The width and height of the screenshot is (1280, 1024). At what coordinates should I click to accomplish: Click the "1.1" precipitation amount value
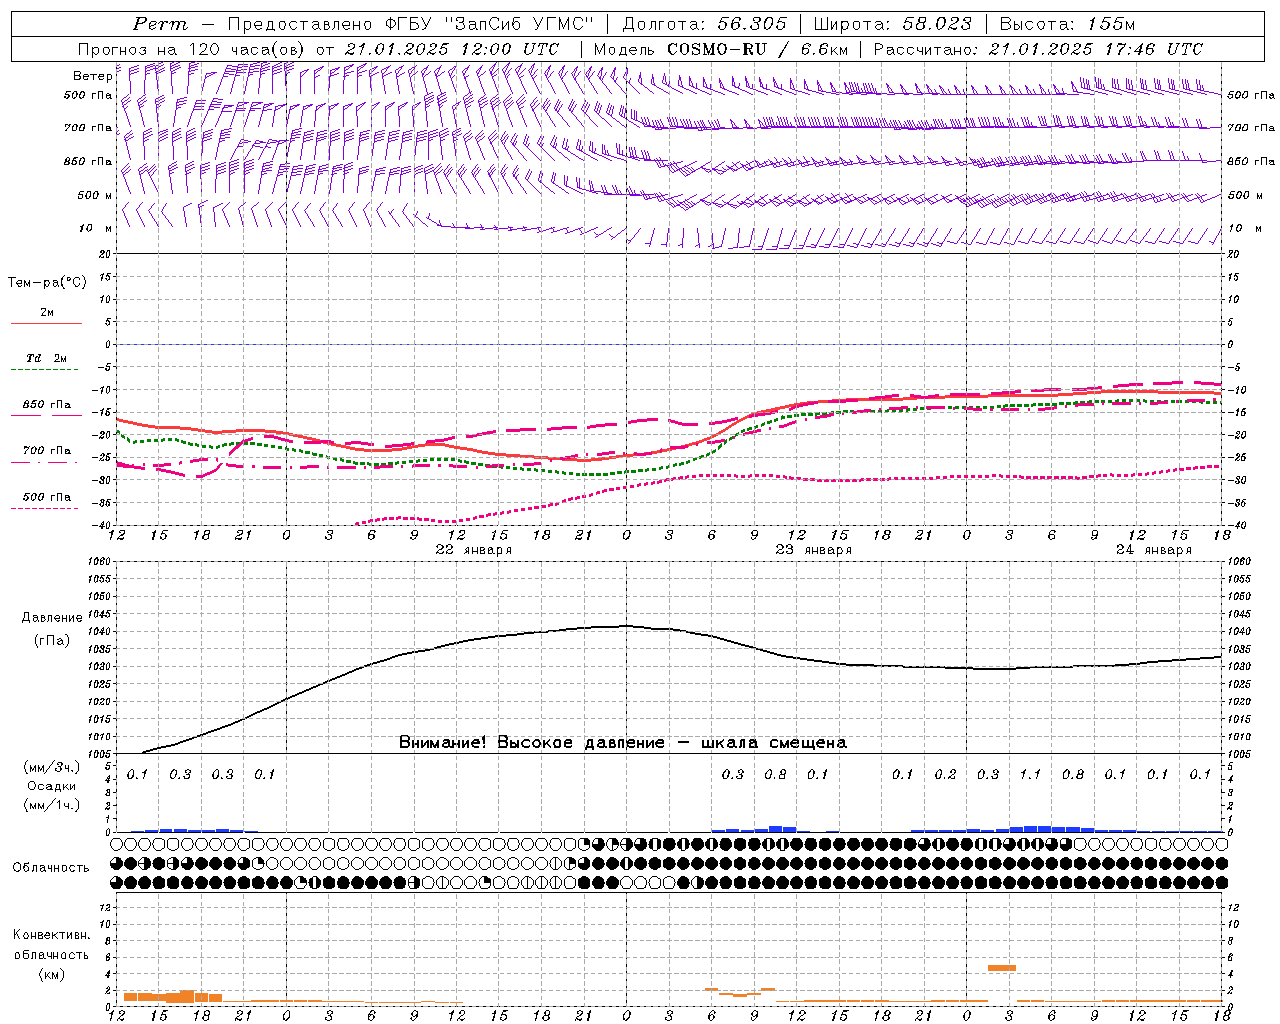click(x=1030, y=774)
